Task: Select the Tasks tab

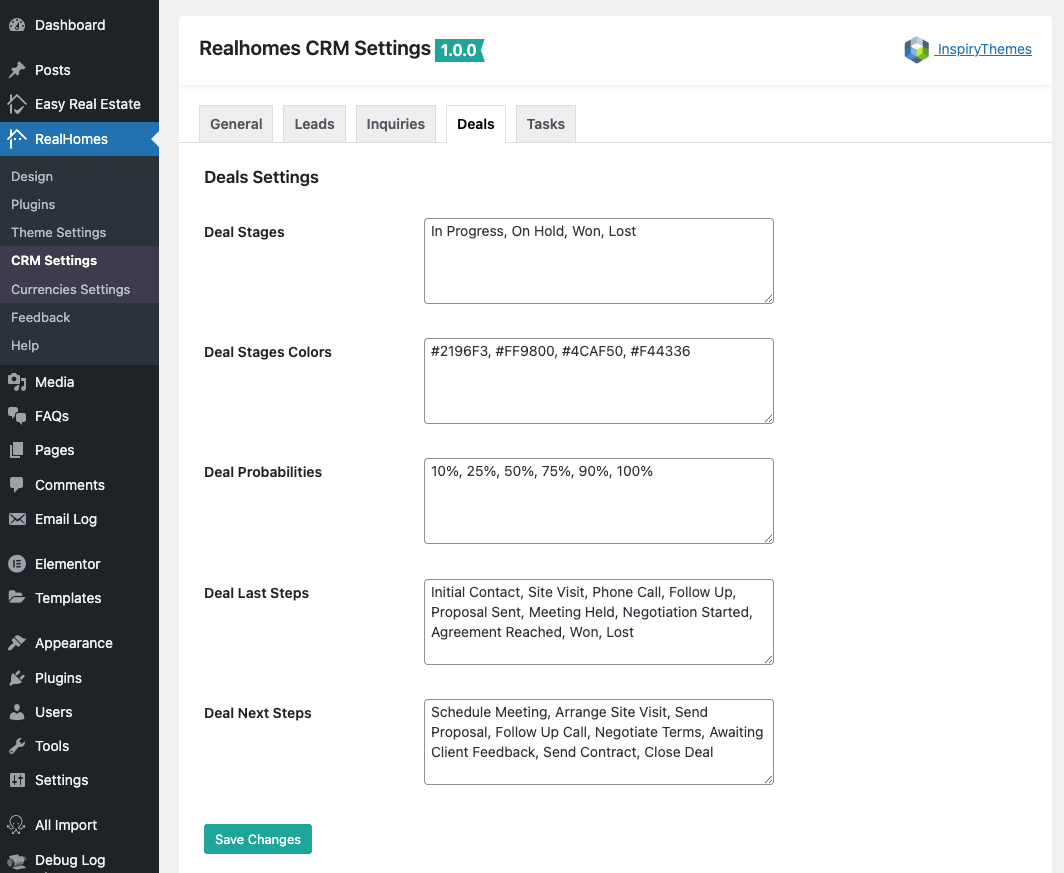Action: click(545, 124)
